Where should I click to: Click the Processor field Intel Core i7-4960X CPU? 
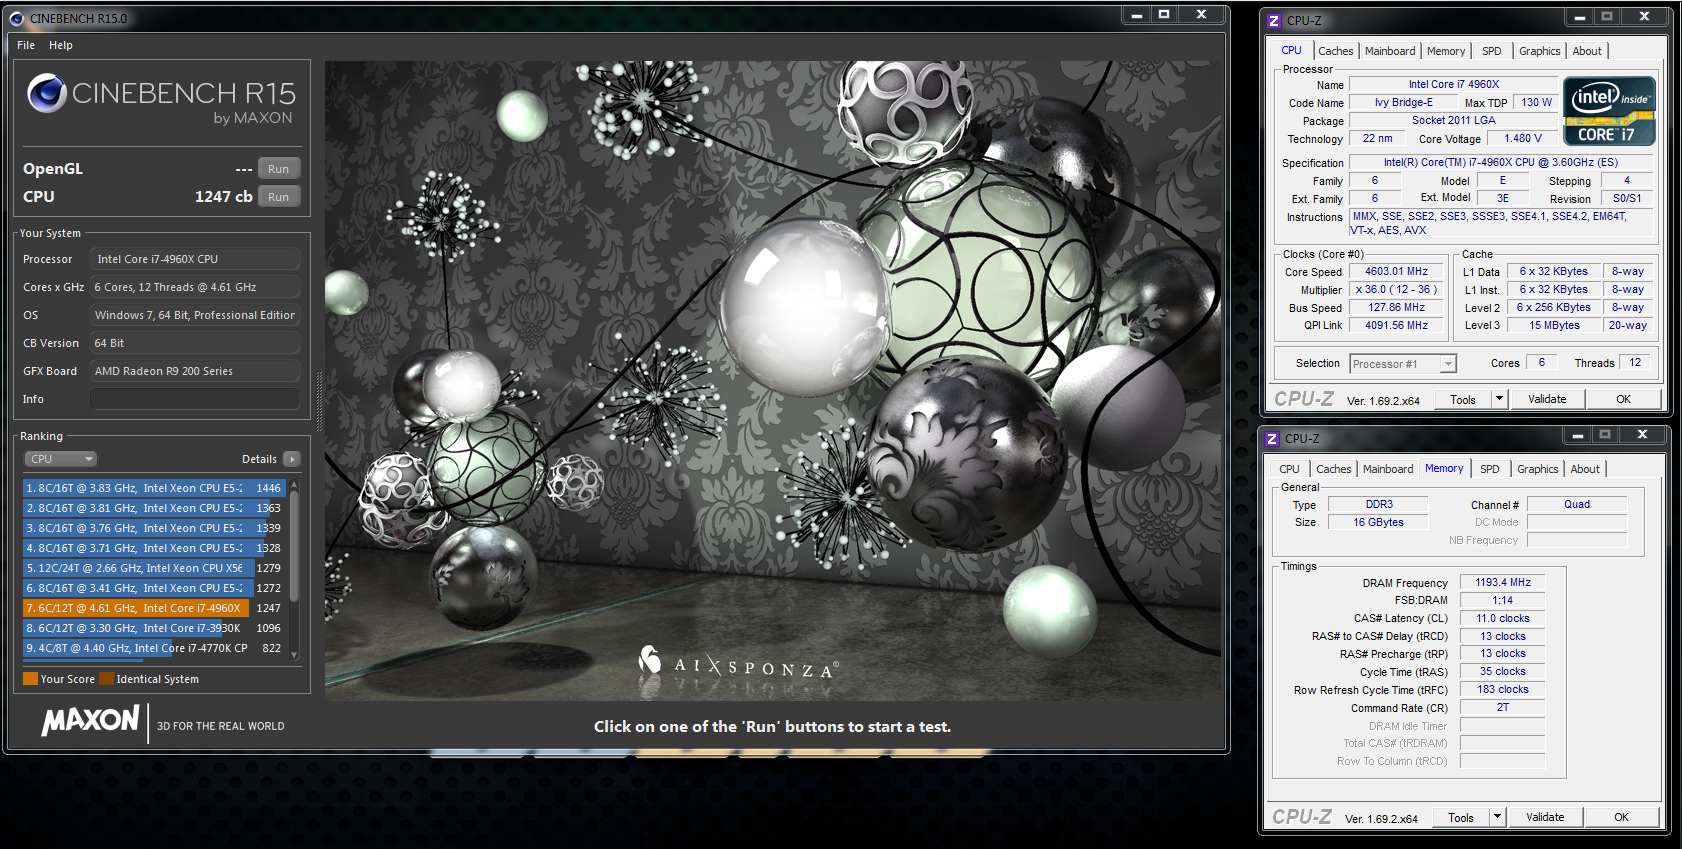pos(195,259)
